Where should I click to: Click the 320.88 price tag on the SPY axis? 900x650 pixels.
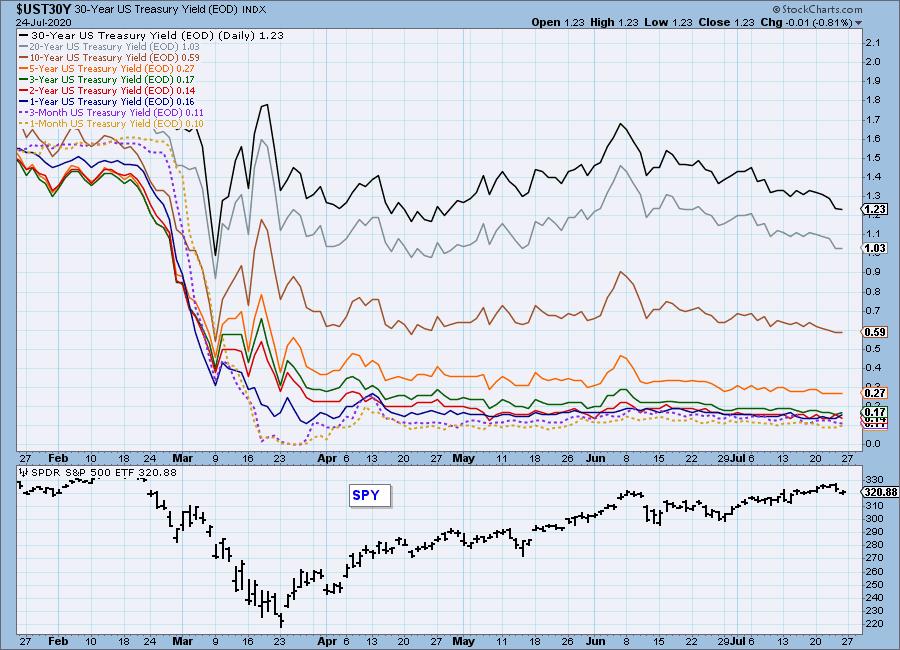point(880,492)
